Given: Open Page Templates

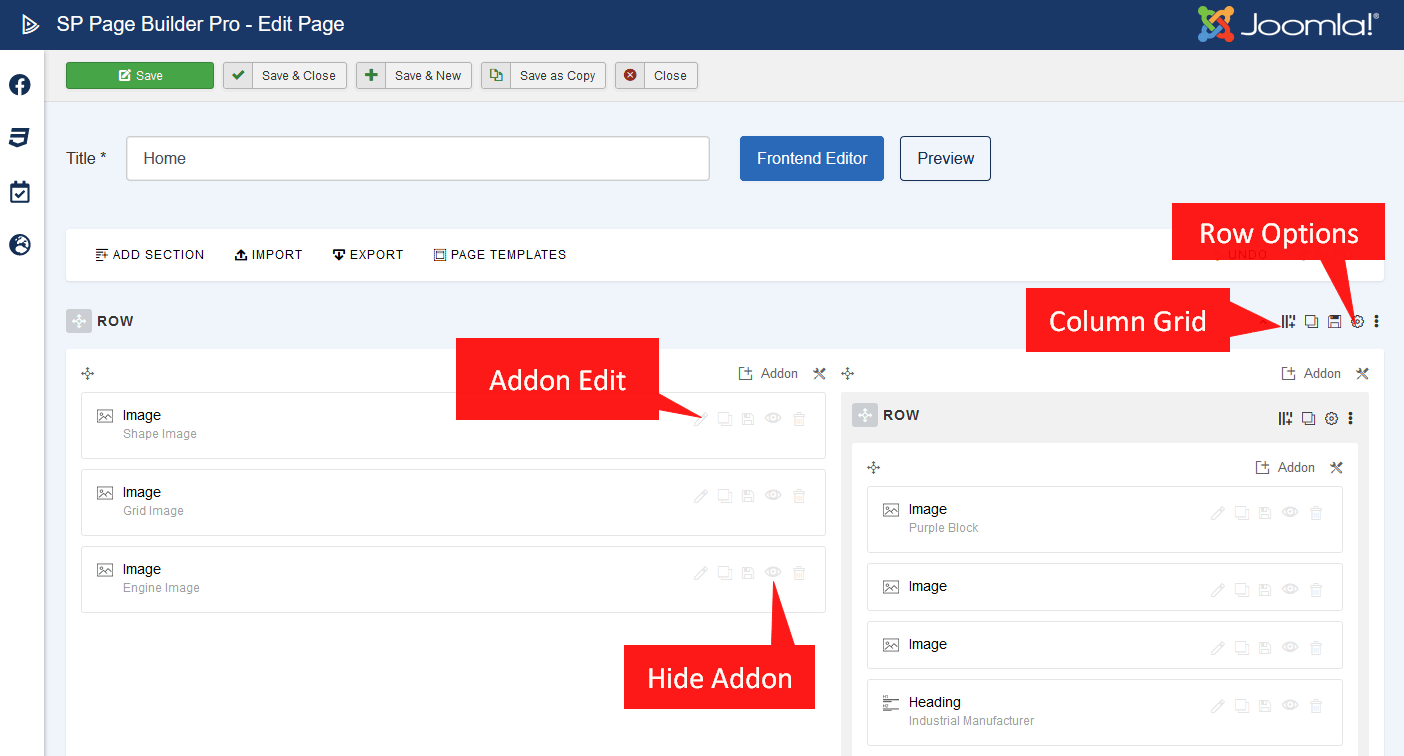Looking at the screenshot, I should tap(500, 255).
